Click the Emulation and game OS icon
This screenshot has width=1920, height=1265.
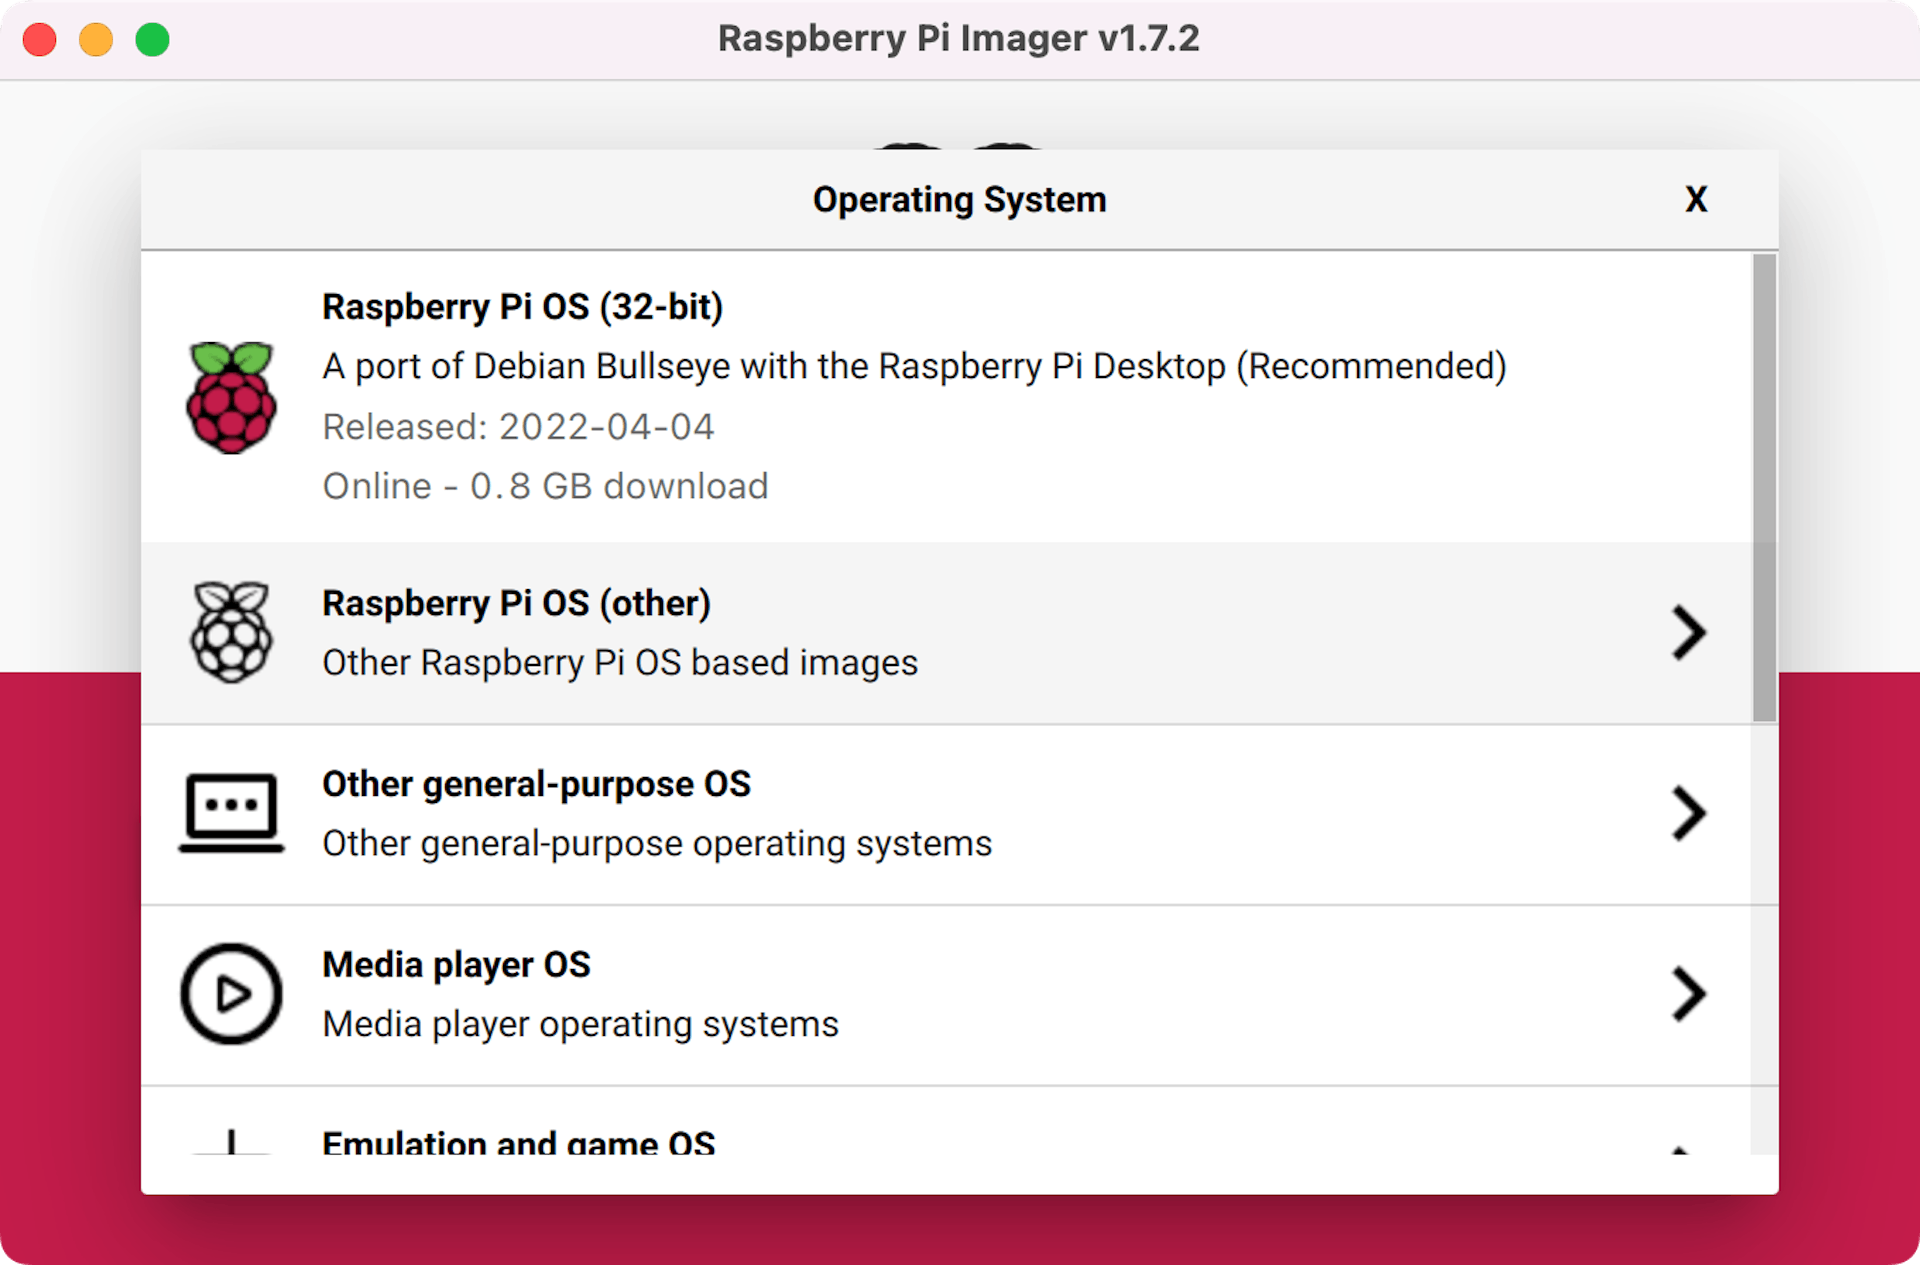pos(231,1145)
